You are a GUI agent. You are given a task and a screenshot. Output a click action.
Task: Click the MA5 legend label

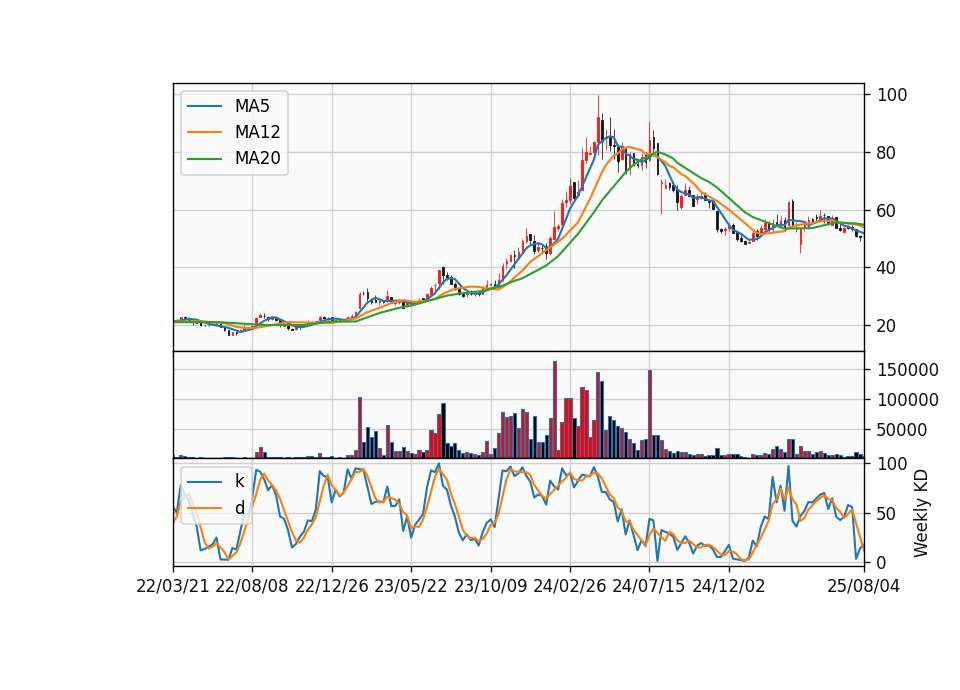252,106
